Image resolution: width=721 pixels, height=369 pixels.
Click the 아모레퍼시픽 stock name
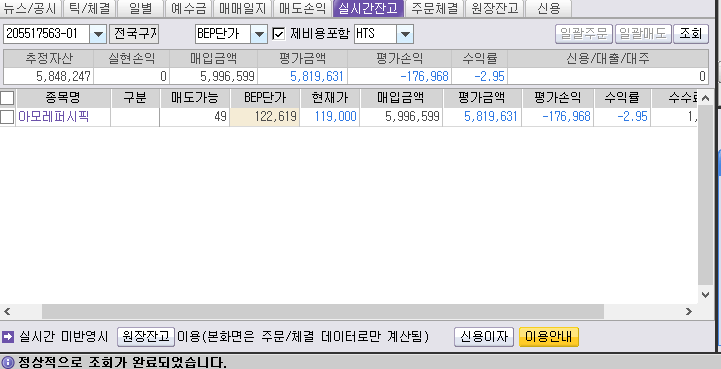54,117
